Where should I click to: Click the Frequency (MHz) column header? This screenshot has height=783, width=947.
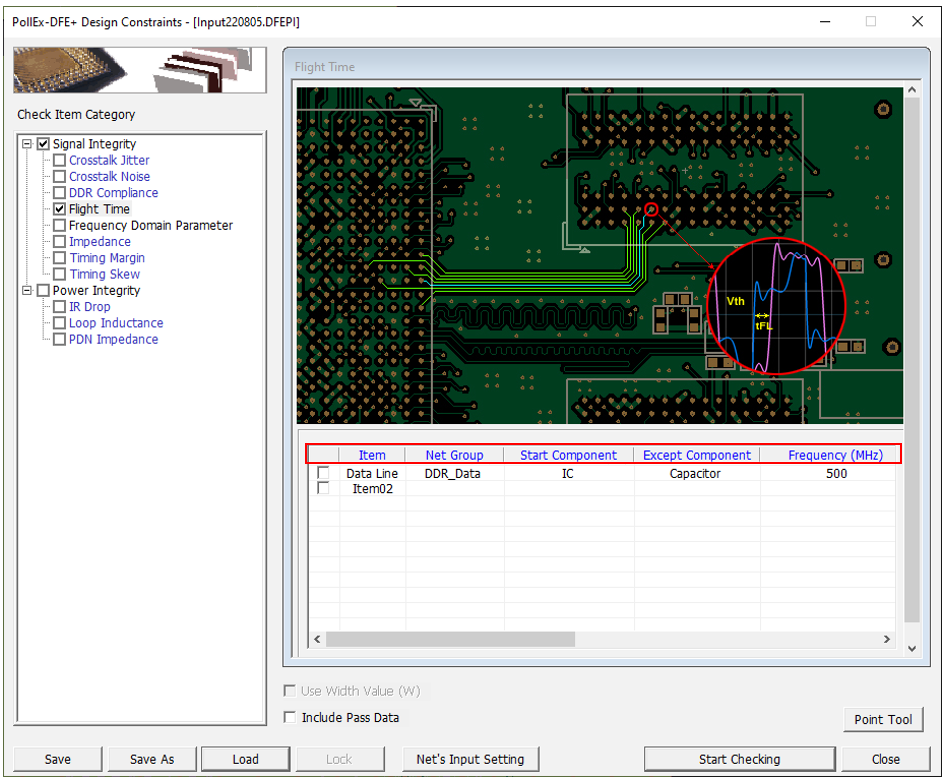coord(835,455)
